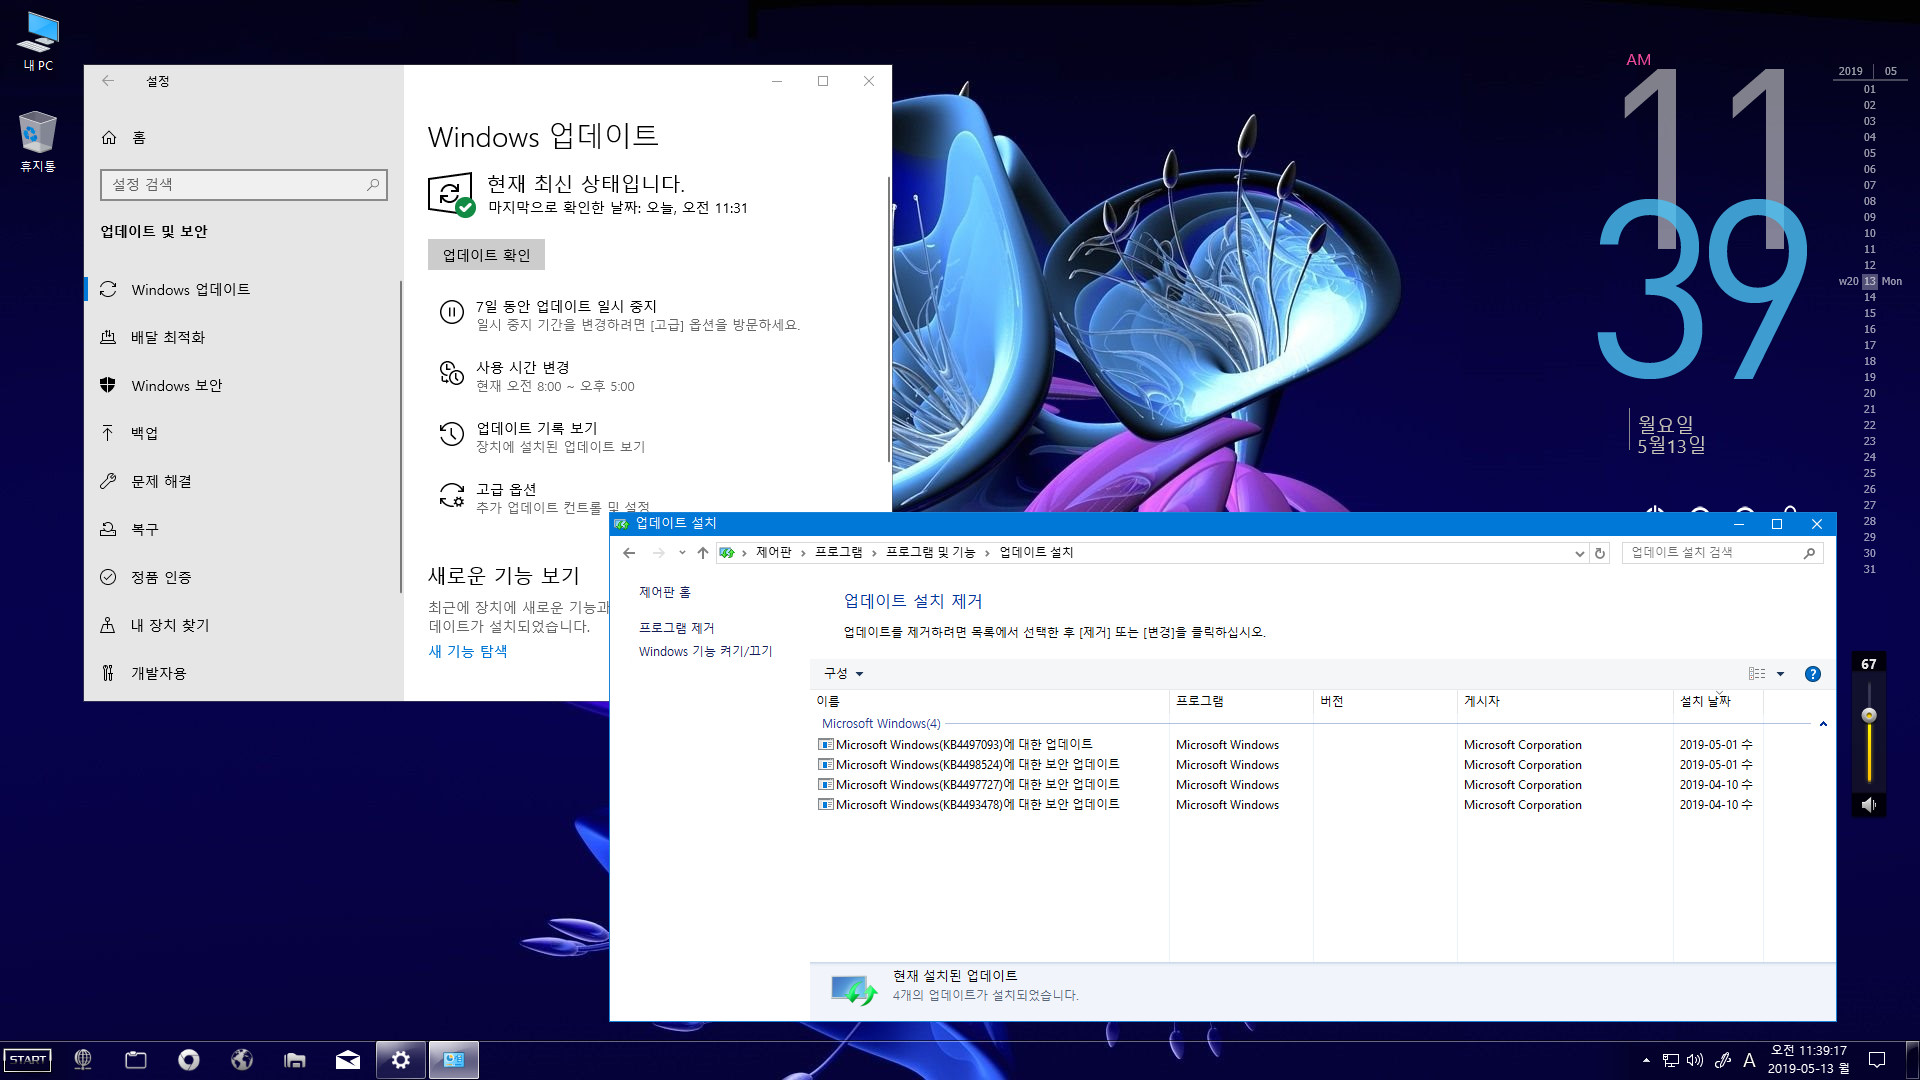
Task: Click 제어판 홈 link
Action: pos(664,592)
